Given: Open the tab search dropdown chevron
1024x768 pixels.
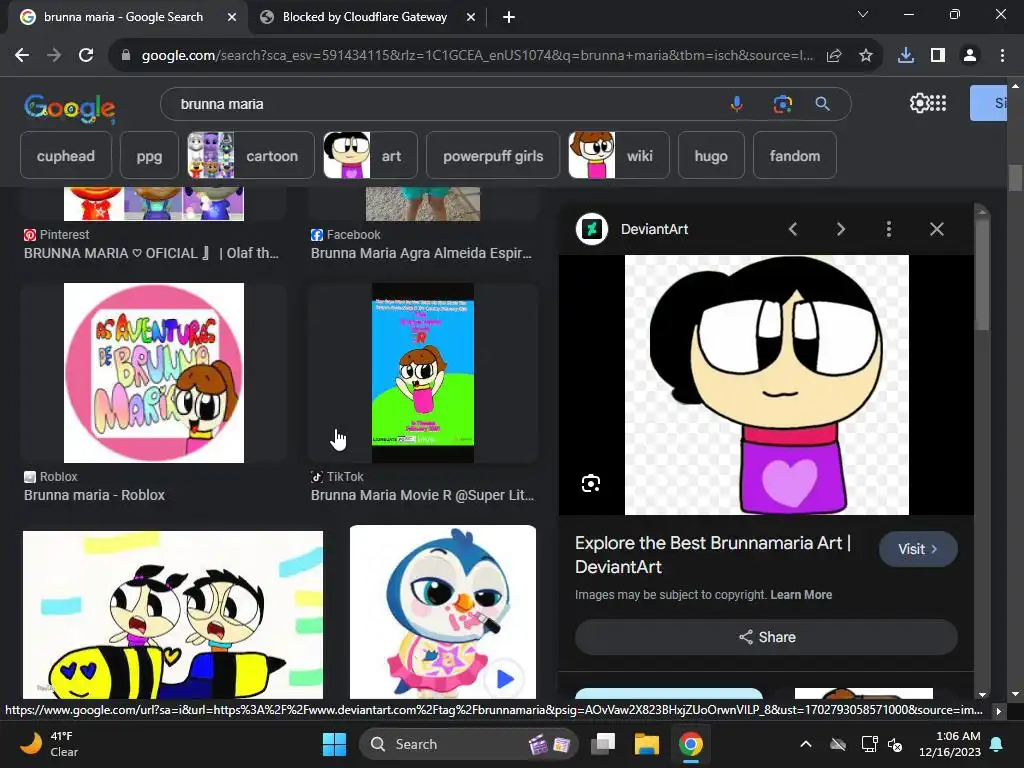Looking at the screenshot, I should pyautogui.click(x=863, y=14).
